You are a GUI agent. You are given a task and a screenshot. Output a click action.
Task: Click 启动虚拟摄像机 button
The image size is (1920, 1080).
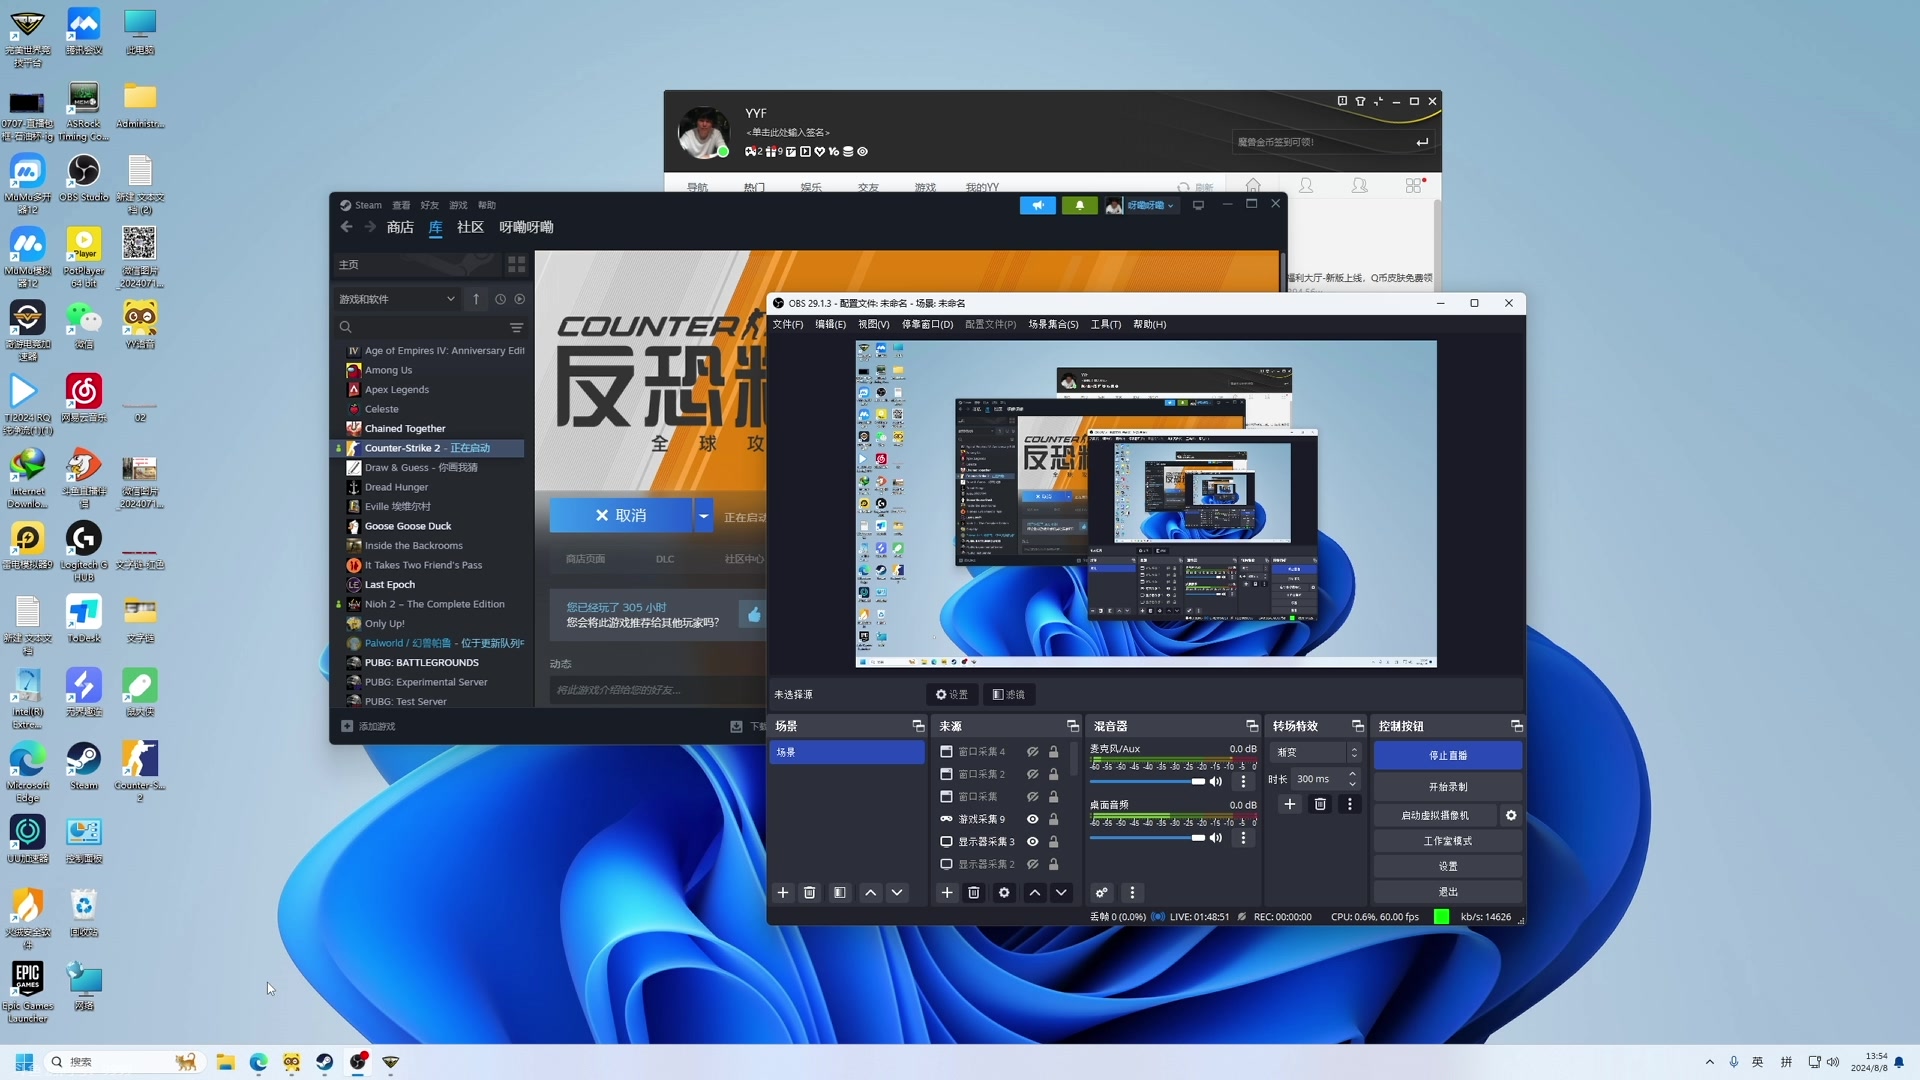click(x=1435, y=816)
